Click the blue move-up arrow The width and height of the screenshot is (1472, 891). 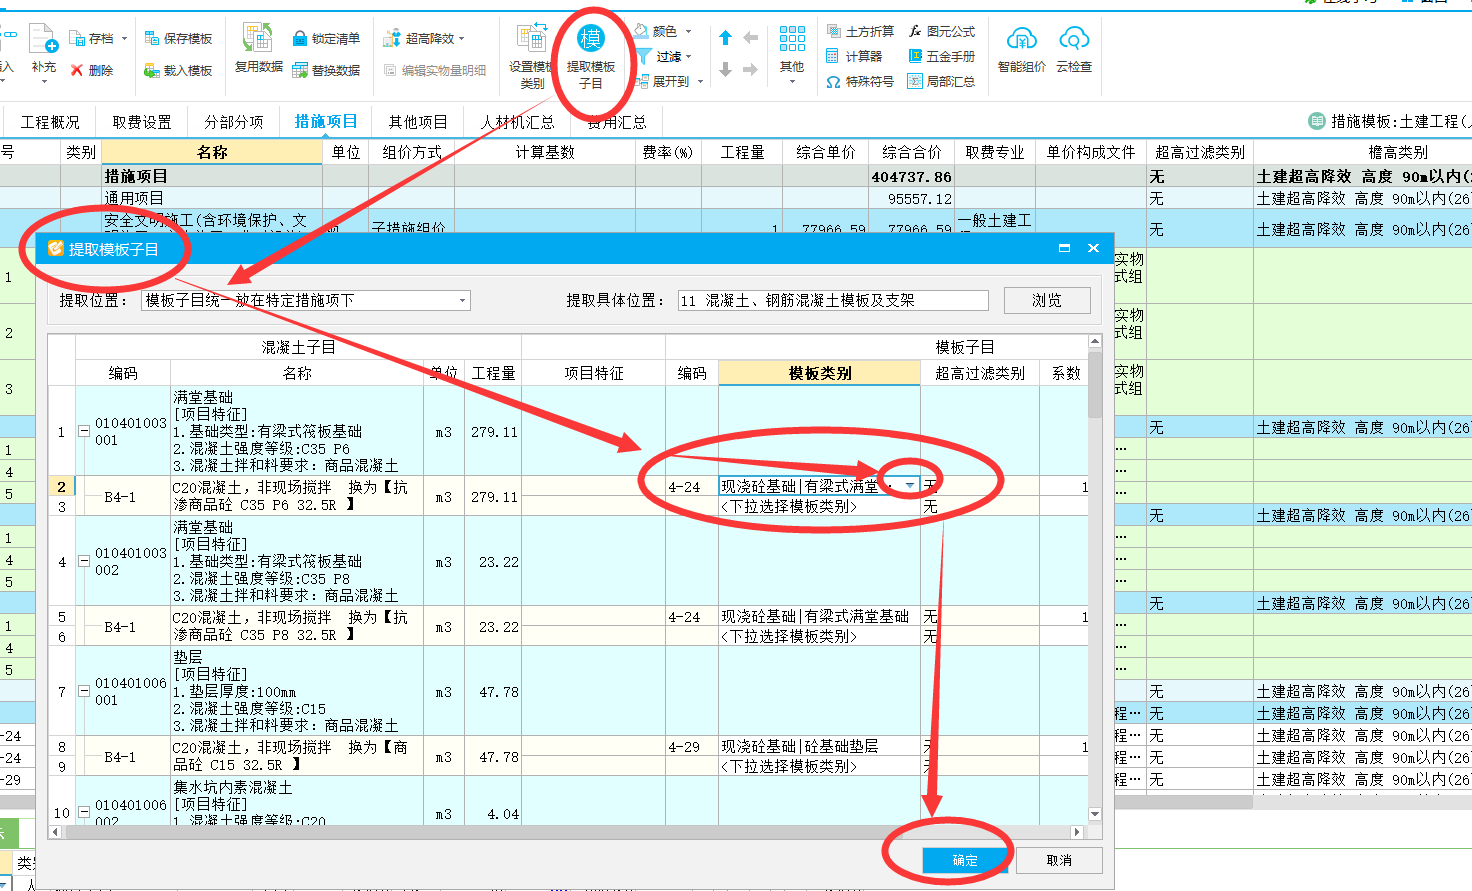(726, 38)
